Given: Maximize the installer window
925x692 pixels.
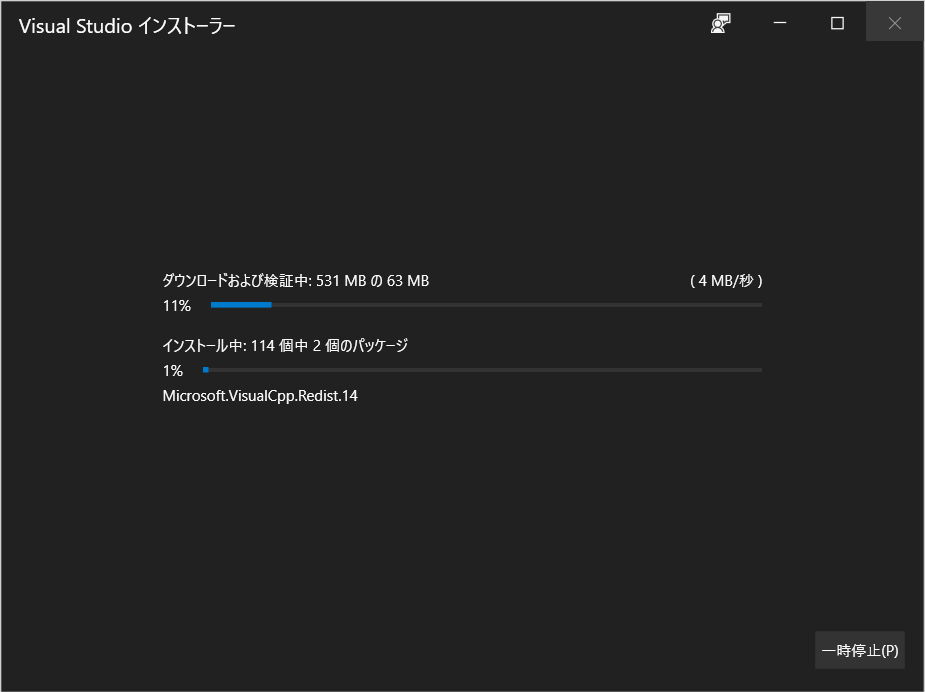Looking at the screenshot, I should pyautogui.click(x=837, y=23).
